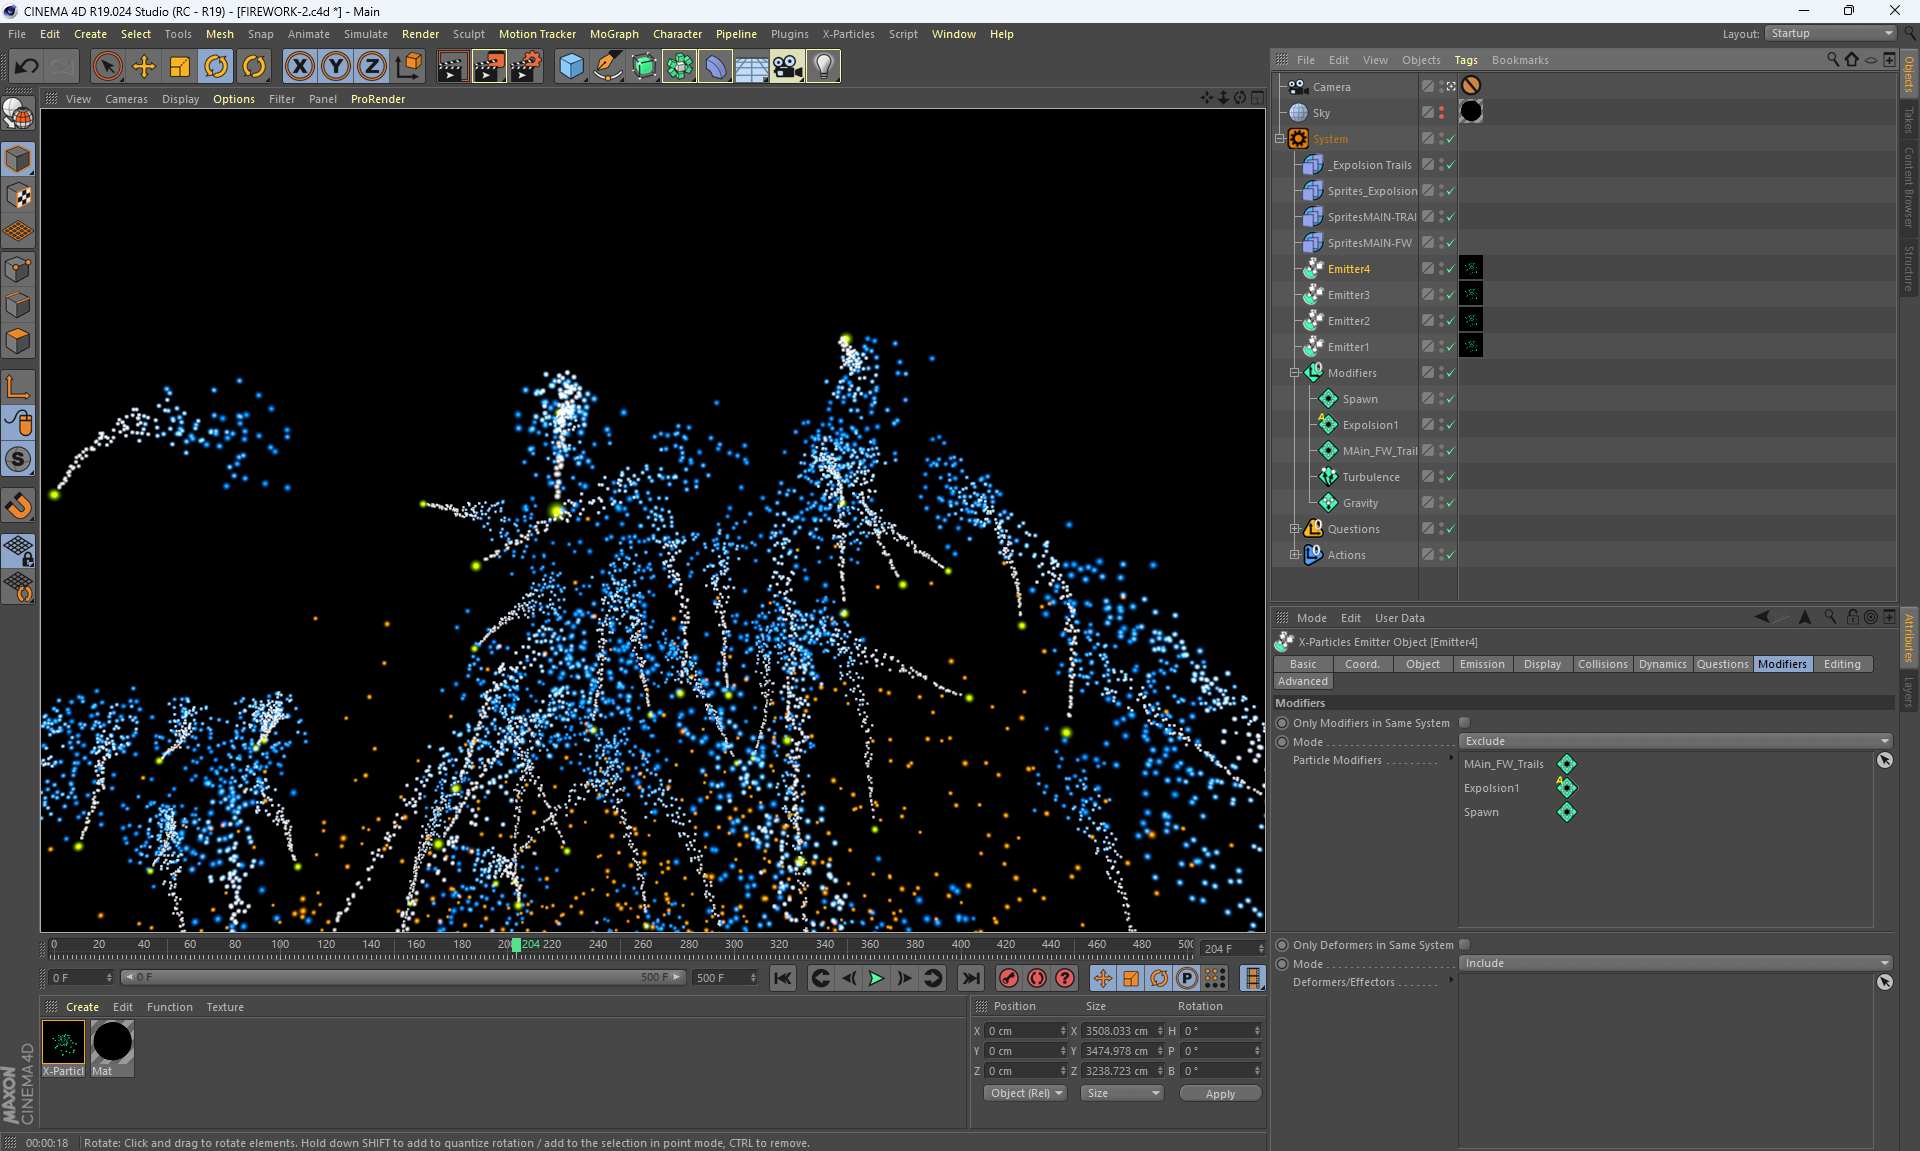1920x1151 pixels.
Task: Toggle the X-axis lock icon
Action: (x=299, y=67)
